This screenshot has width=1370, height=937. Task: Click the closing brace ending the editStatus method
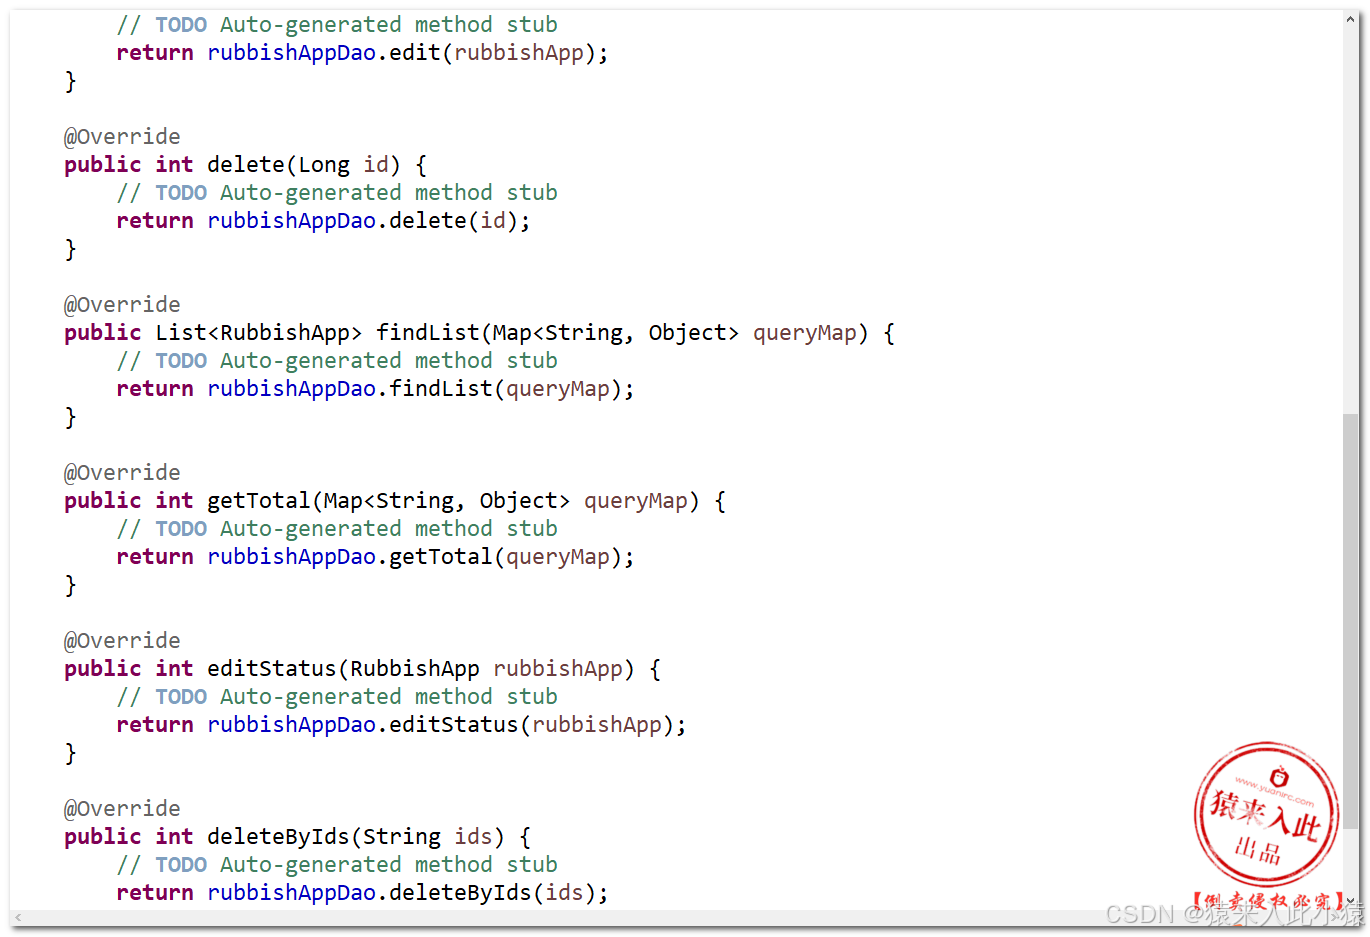coord(70,753)
